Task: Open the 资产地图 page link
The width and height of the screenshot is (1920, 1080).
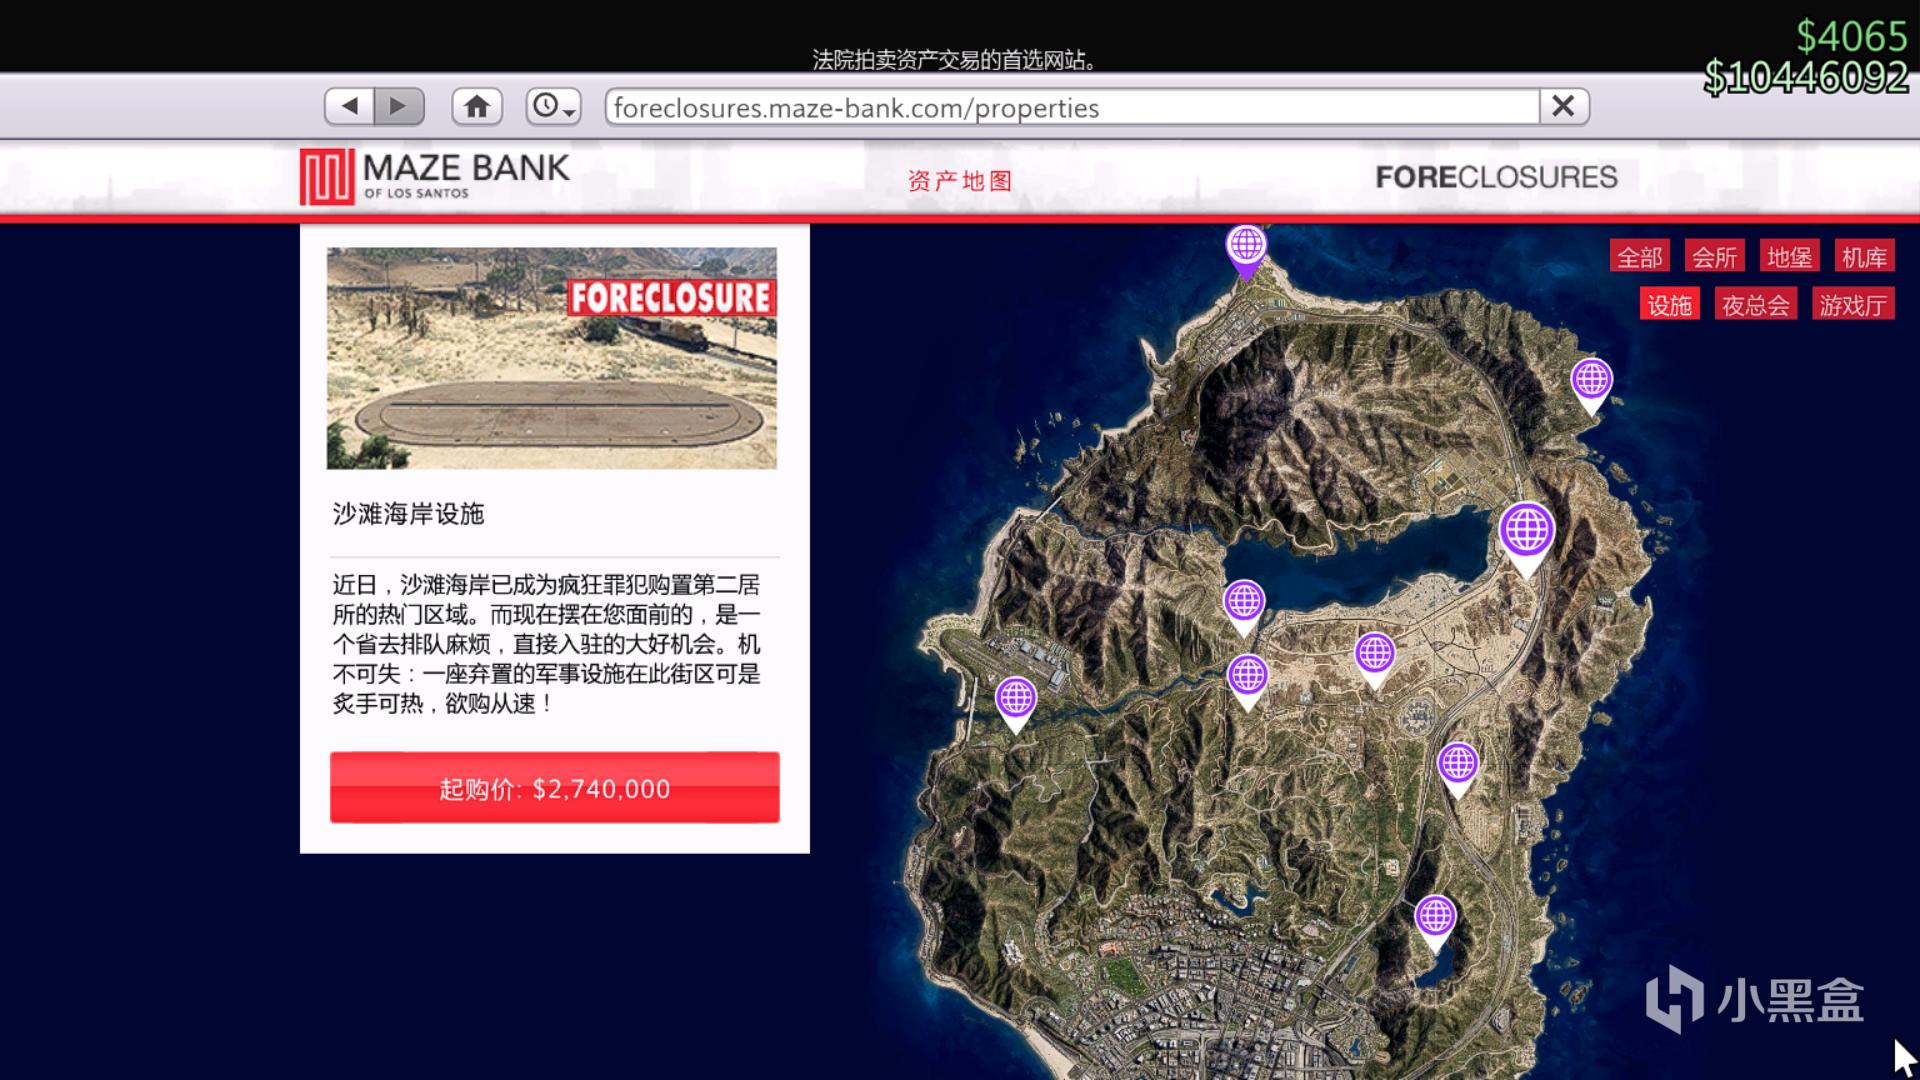Action: (960, 181)
